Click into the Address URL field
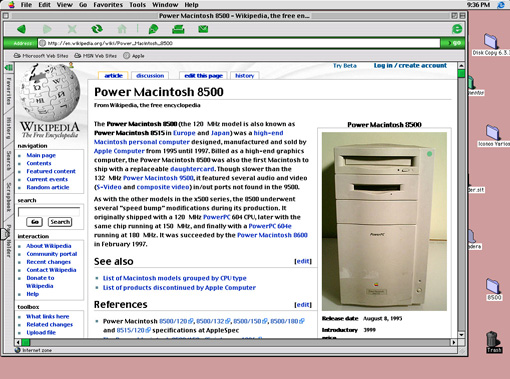 click(239, 43)
